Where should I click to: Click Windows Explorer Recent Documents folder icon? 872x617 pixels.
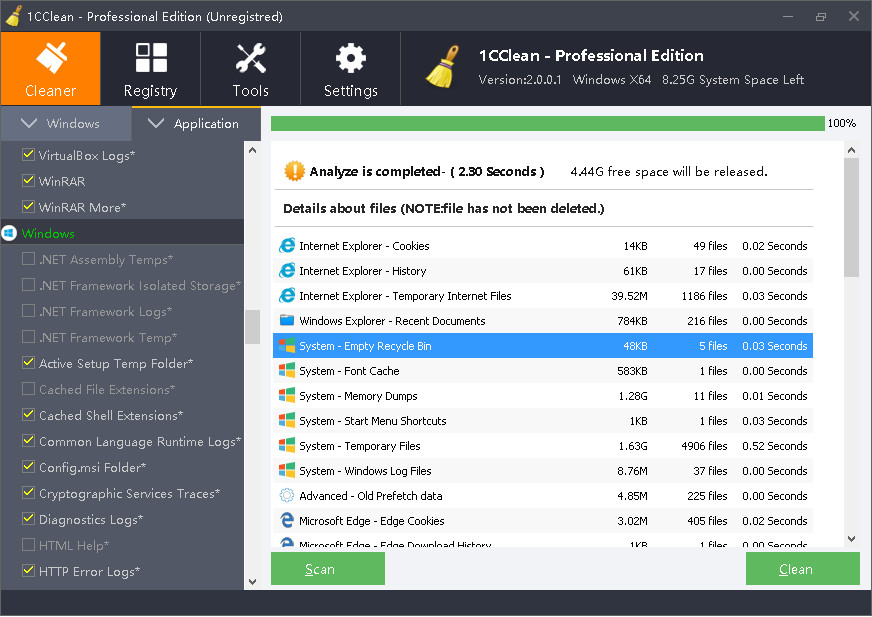tap(287, 320)
